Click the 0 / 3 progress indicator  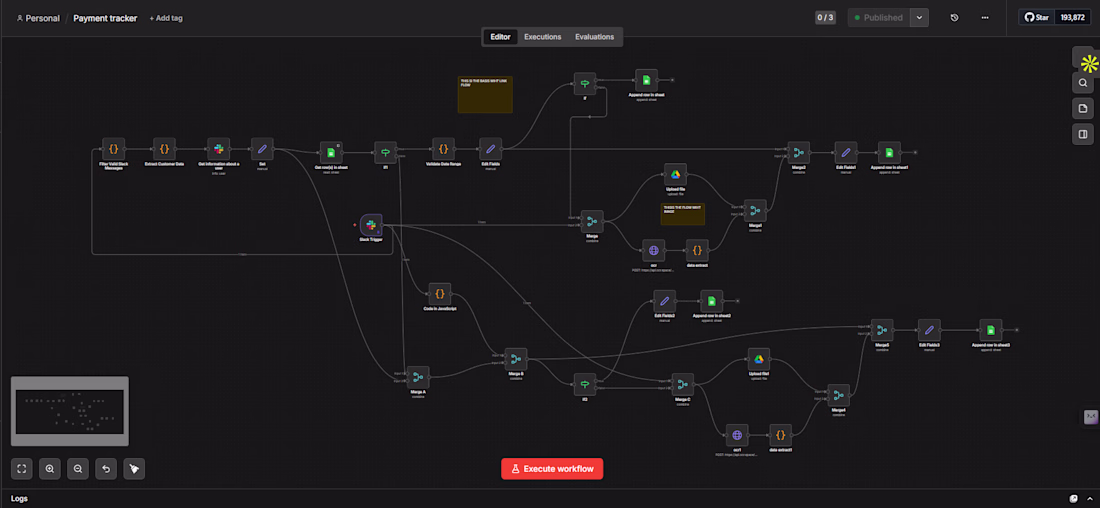tap(825, 18)
